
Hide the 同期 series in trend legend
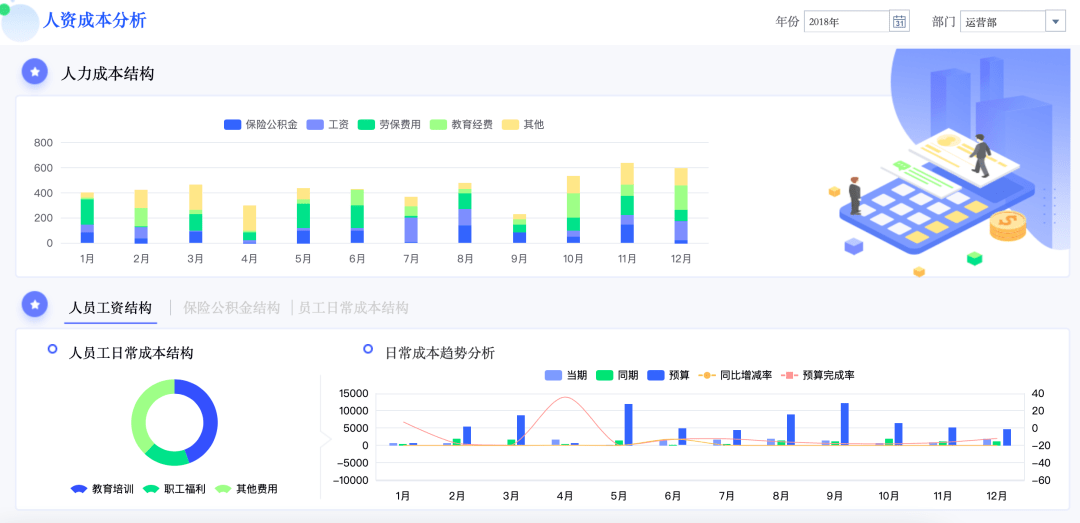[x=617, y=376]
